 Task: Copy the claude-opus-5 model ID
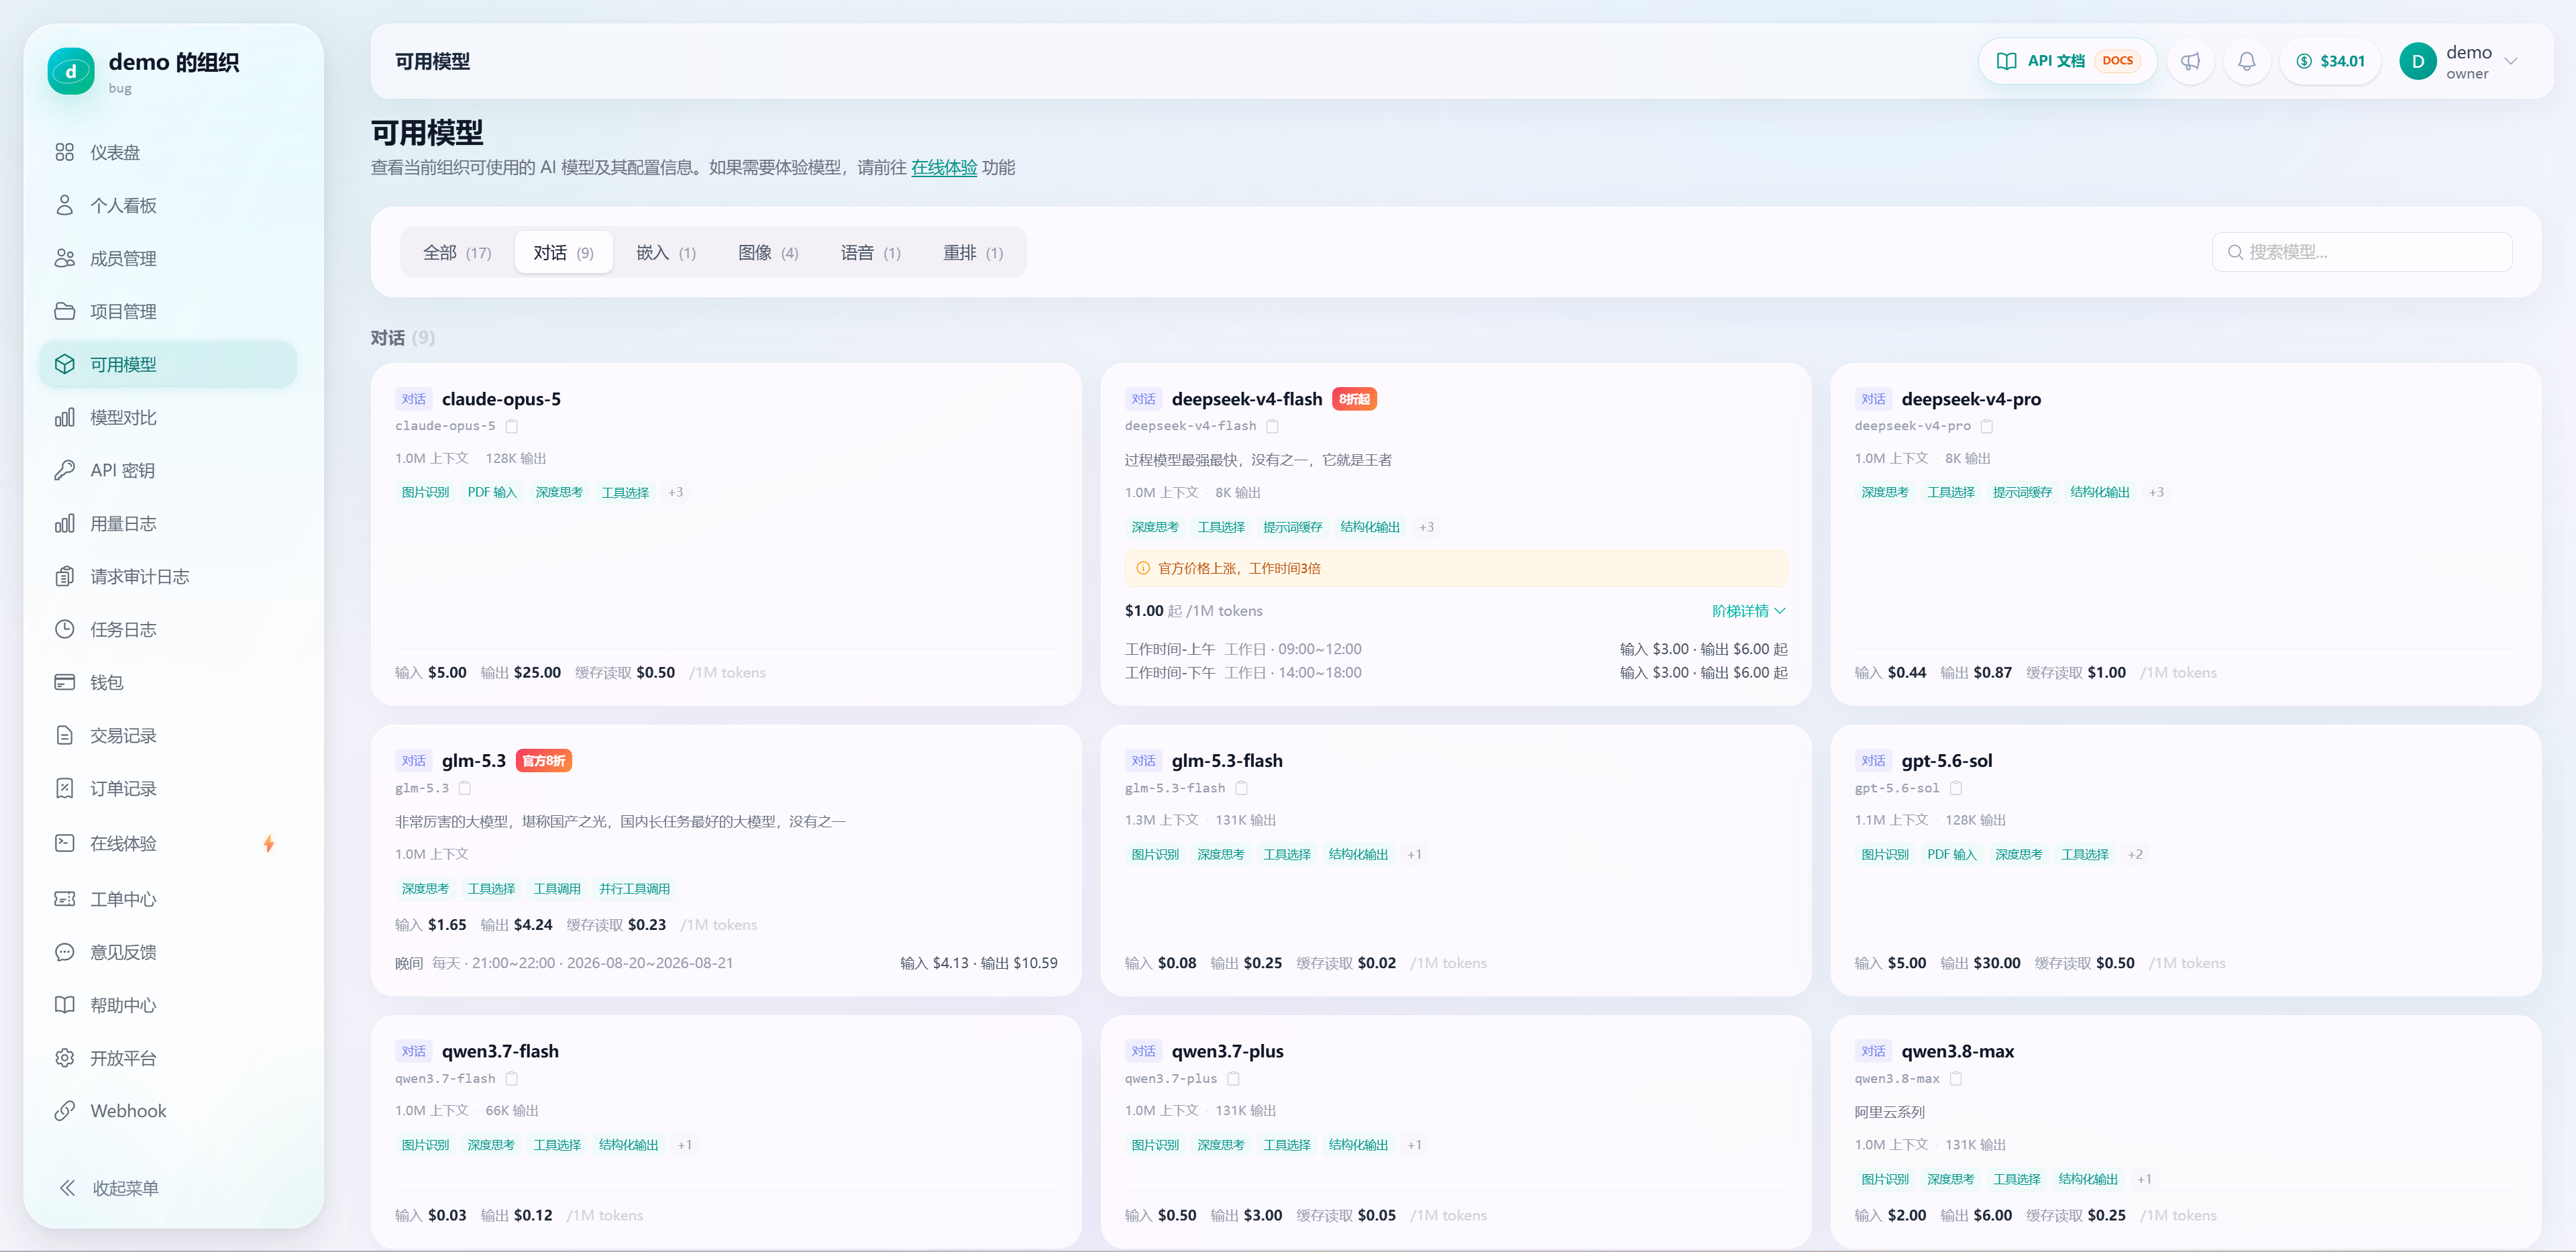512,426
